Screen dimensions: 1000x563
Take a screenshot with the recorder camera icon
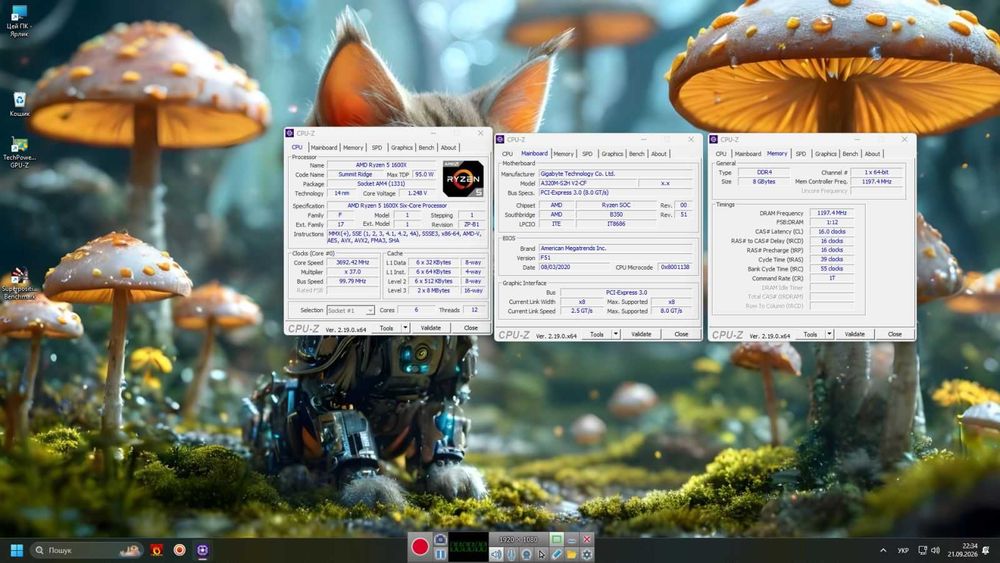pyautogui.click(x=441, y=539)
